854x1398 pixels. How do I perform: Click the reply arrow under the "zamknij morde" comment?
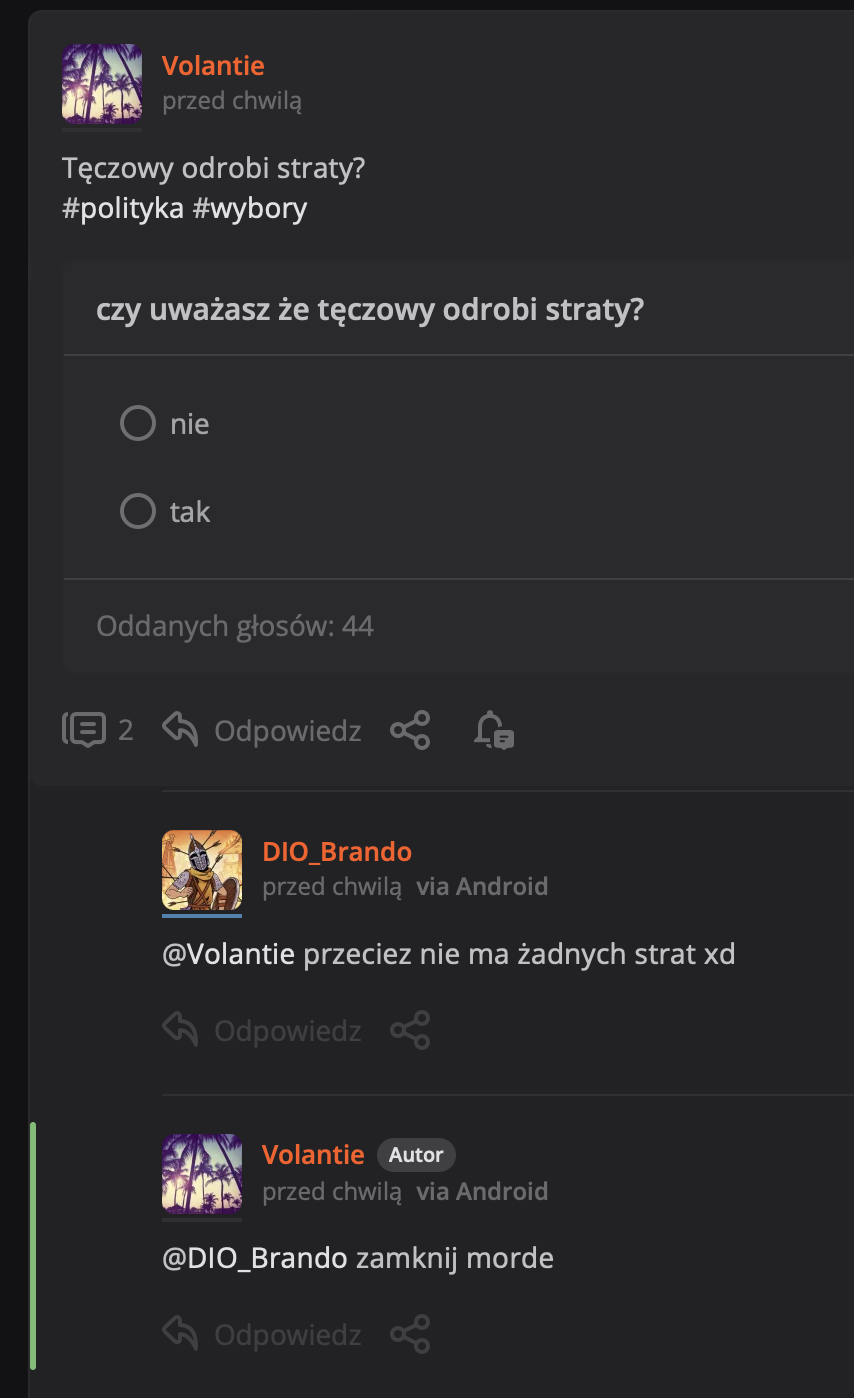tap(180, 1334)
